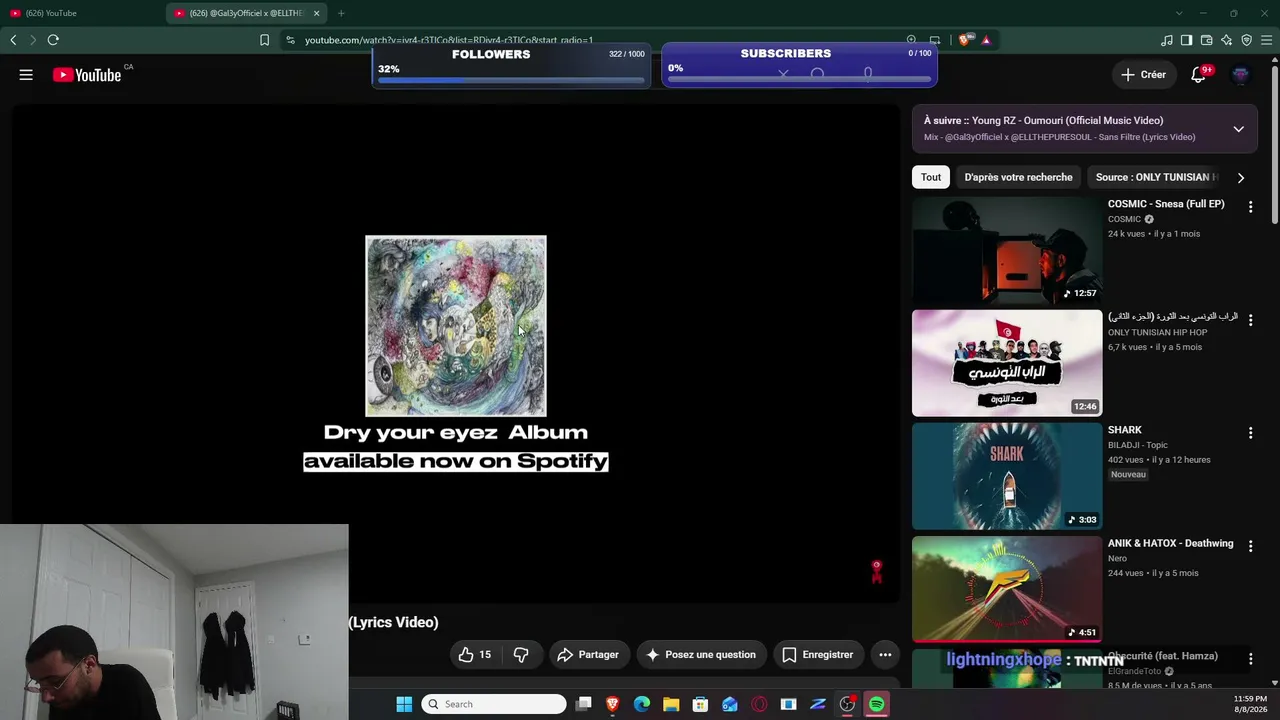Click the COSMIC - Snesa (Full EP) title
Image resolution: width=1280 pixels, height=720 pixels.
pos(1166,204)
